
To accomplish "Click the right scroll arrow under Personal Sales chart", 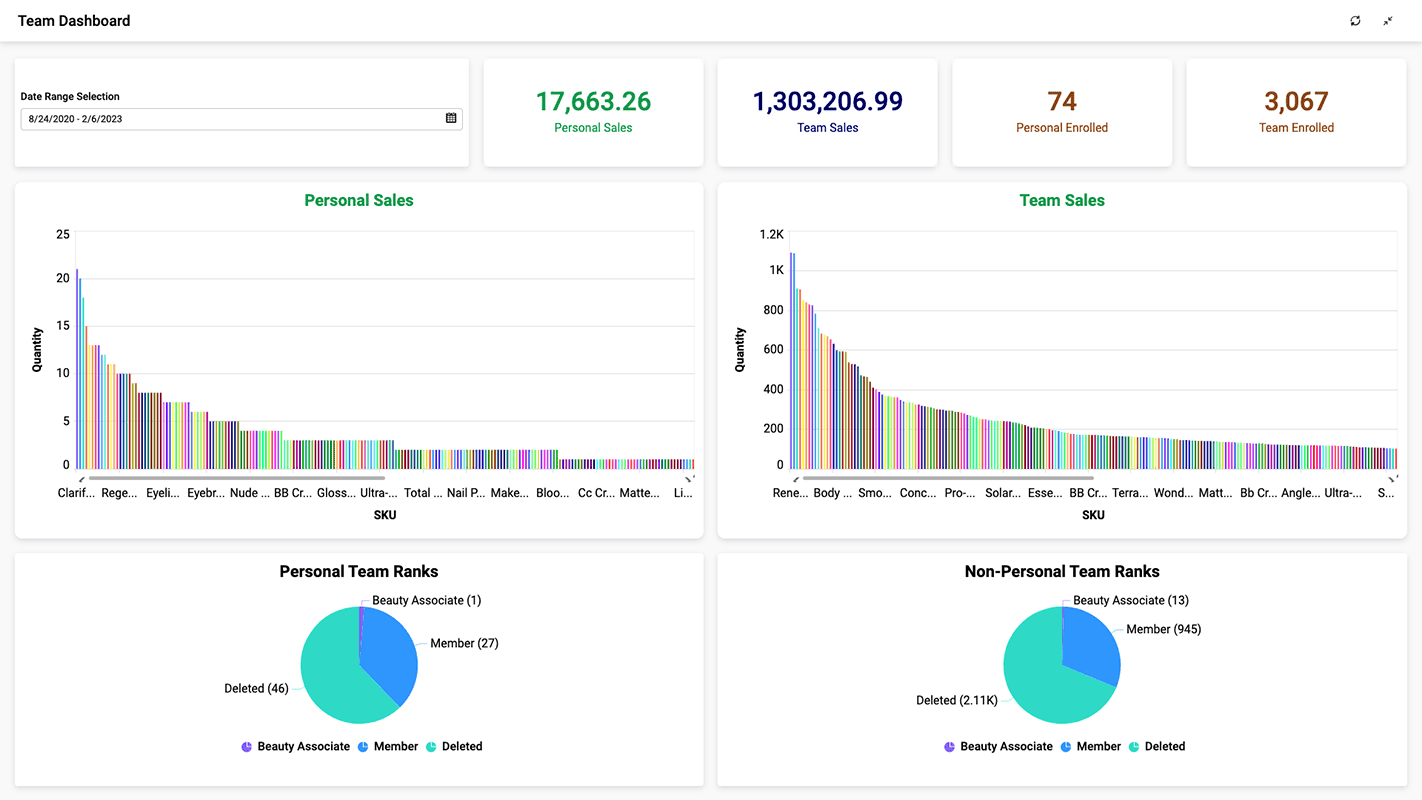I will coord(689,479).
